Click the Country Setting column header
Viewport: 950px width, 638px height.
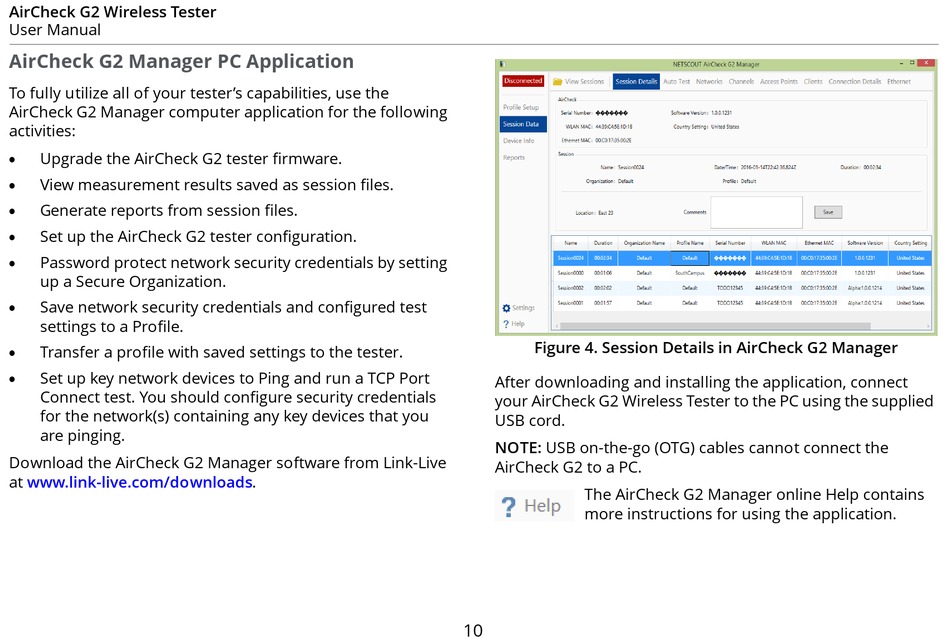coord(910,243)
